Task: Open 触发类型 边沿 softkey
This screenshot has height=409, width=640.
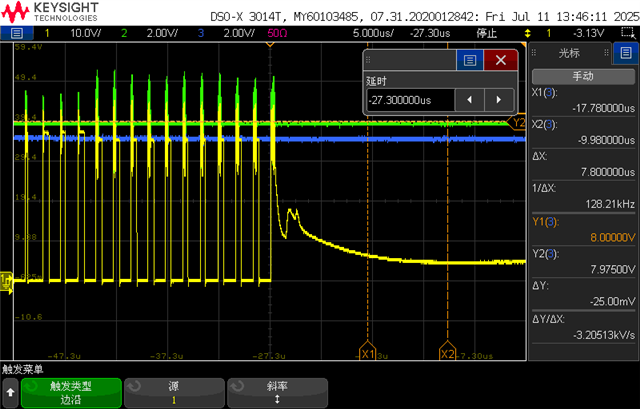Action: (71, 393)
